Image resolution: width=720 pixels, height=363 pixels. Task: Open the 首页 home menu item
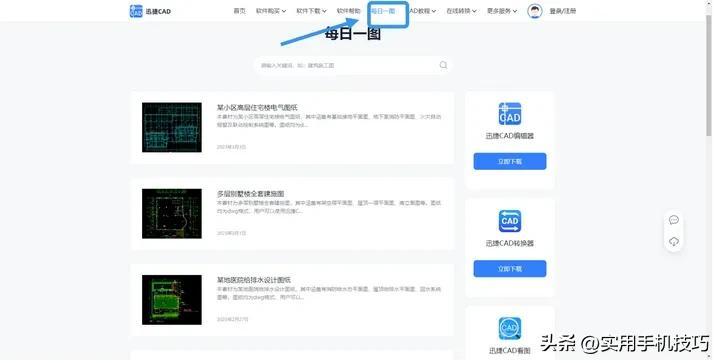point(239,11)
